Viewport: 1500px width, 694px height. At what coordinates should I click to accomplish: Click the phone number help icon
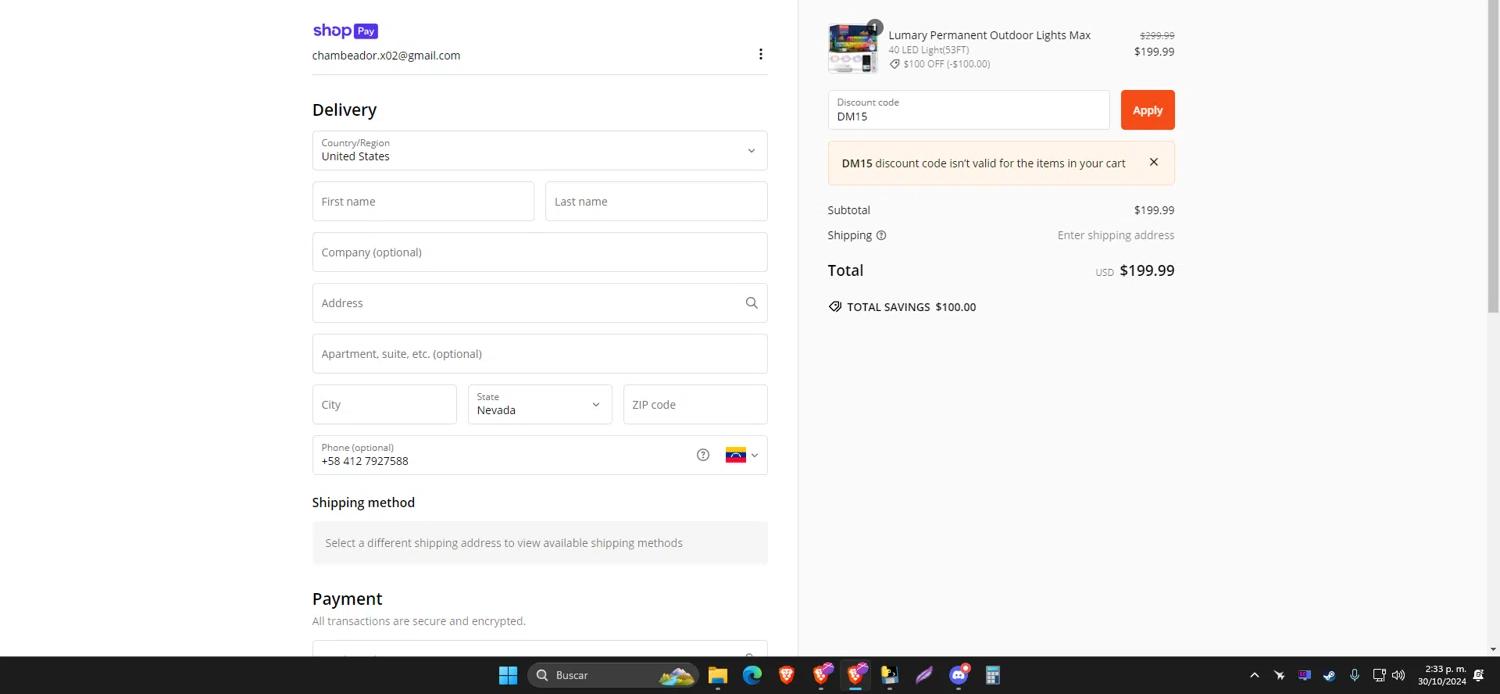[x=703, y=455]
